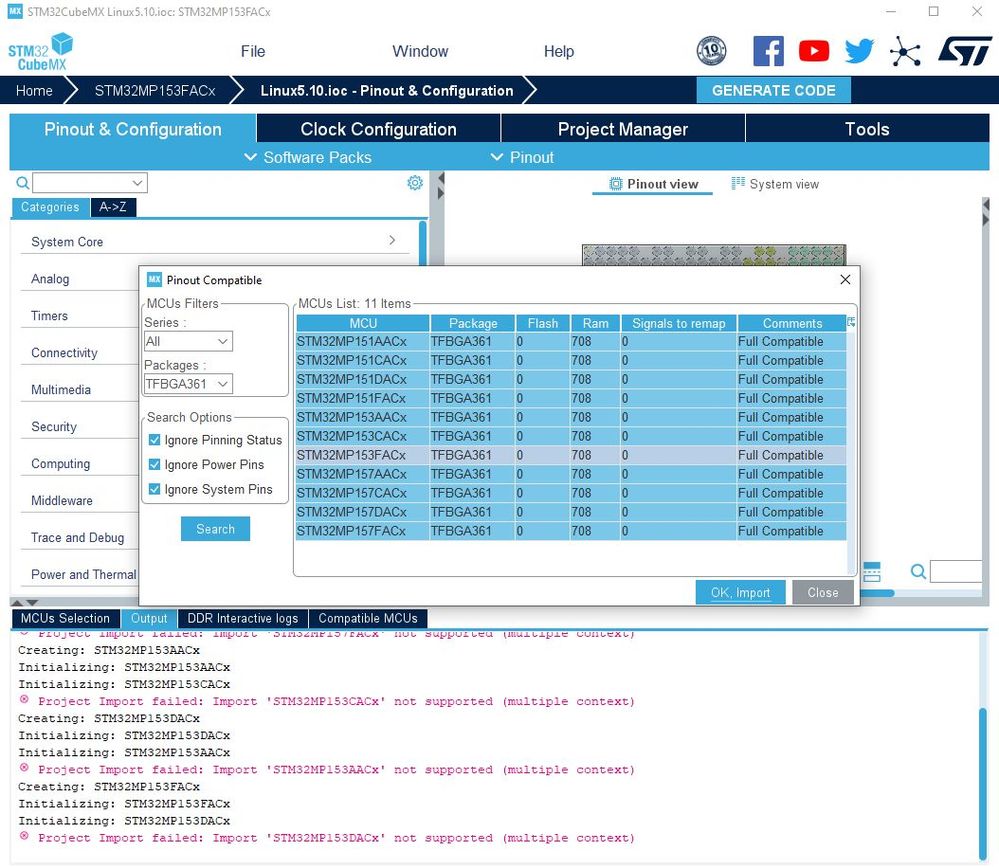This screenshot has width=999, height=867.
Task: Open the 10 years anniversary badge
Action: click(x=711, y=51)
